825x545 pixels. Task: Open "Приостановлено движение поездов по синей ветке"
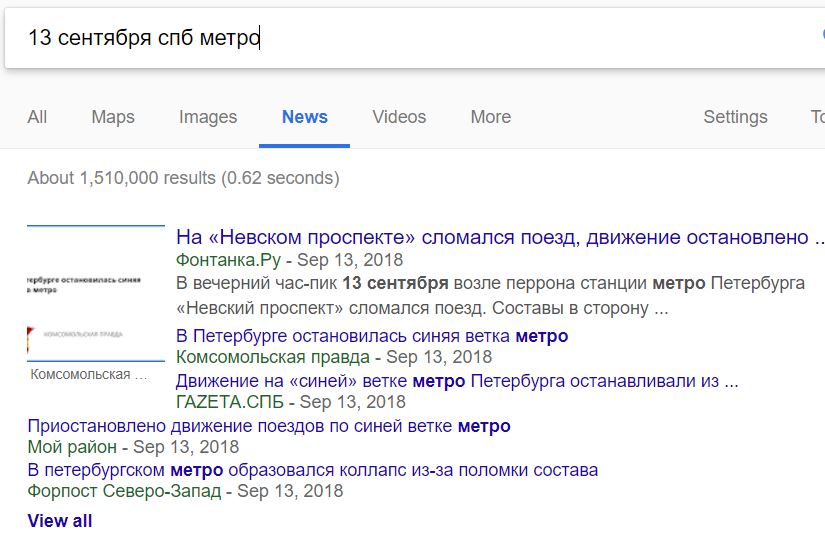click(x=269, y=426)
